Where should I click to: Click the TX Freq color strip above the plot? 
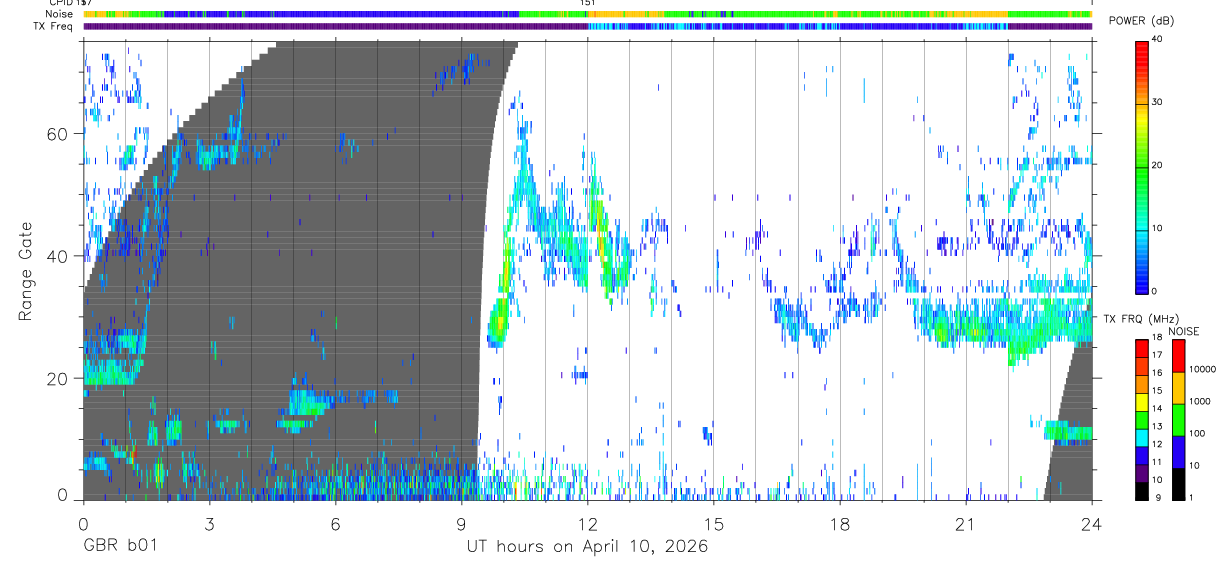pyautogui.click(x=587, y=26)
